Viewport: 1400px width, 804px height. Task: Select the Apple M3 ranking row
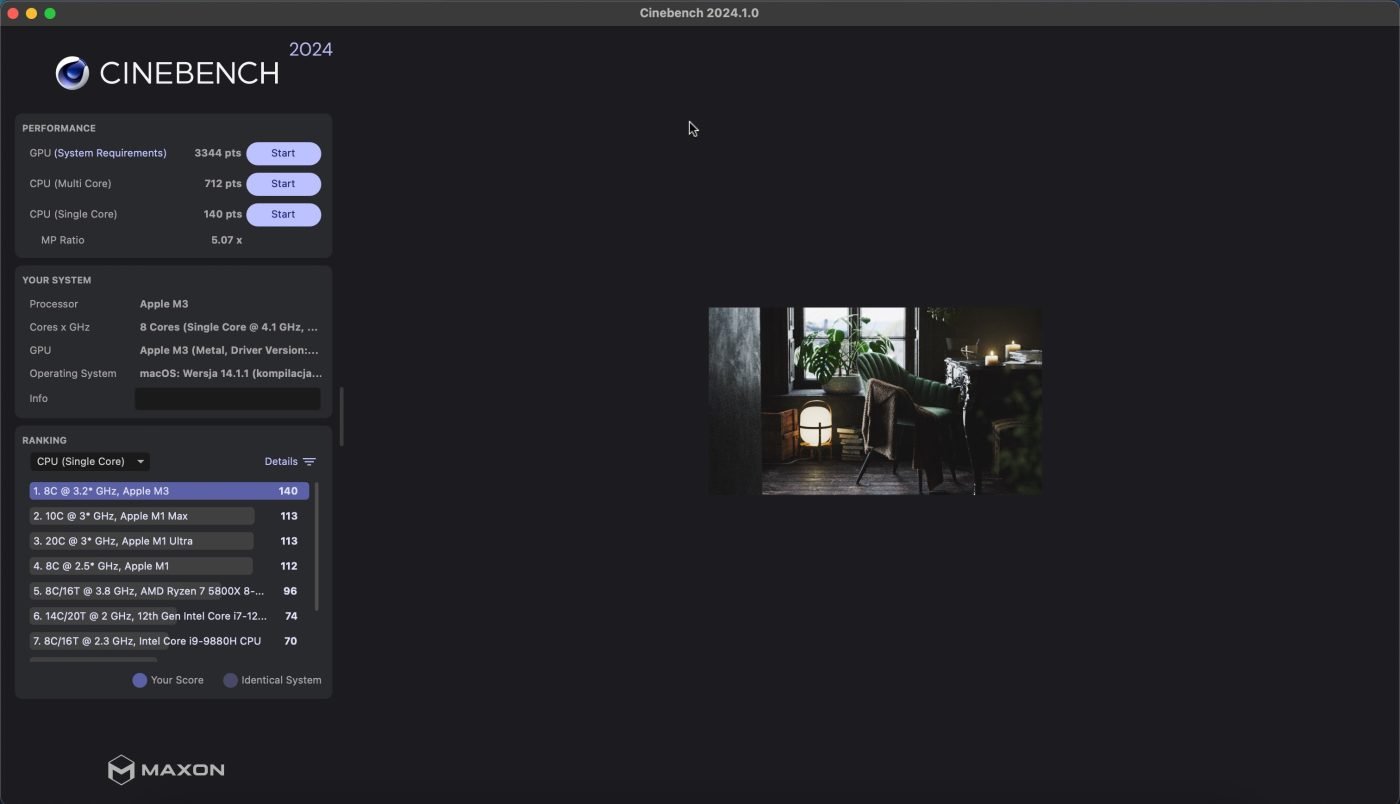169,491
